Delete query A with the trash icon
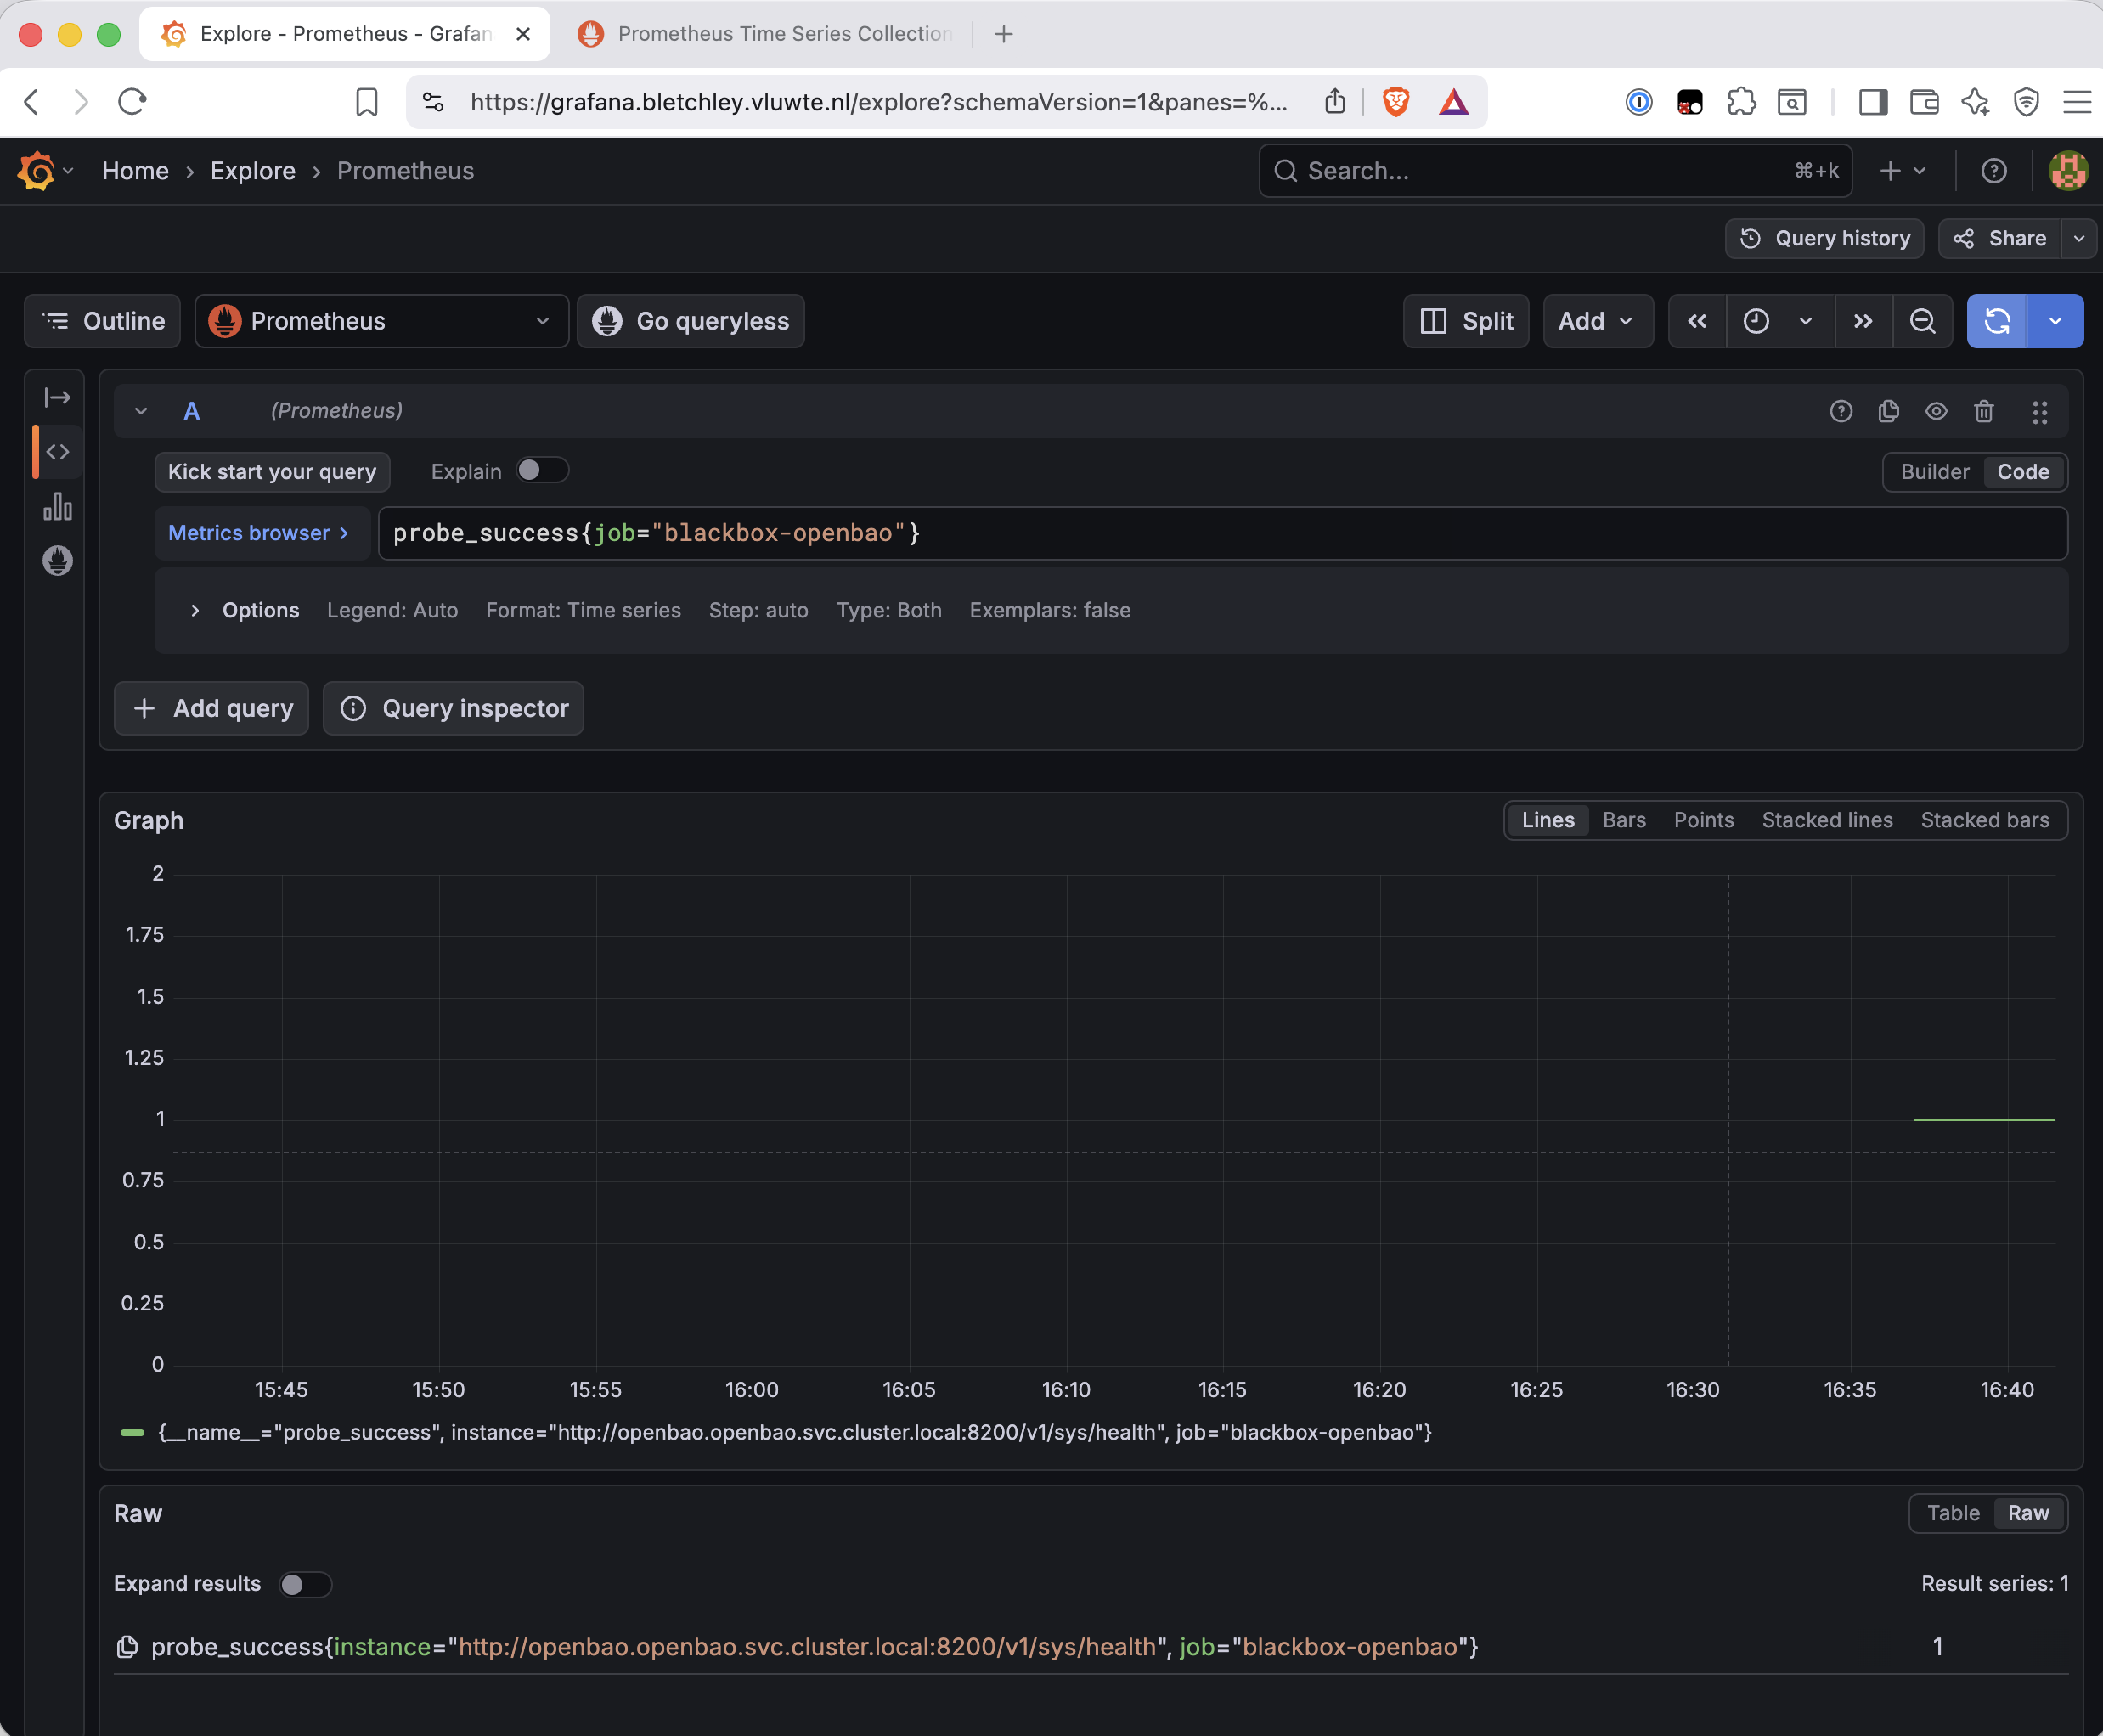 click(1984, 411)
